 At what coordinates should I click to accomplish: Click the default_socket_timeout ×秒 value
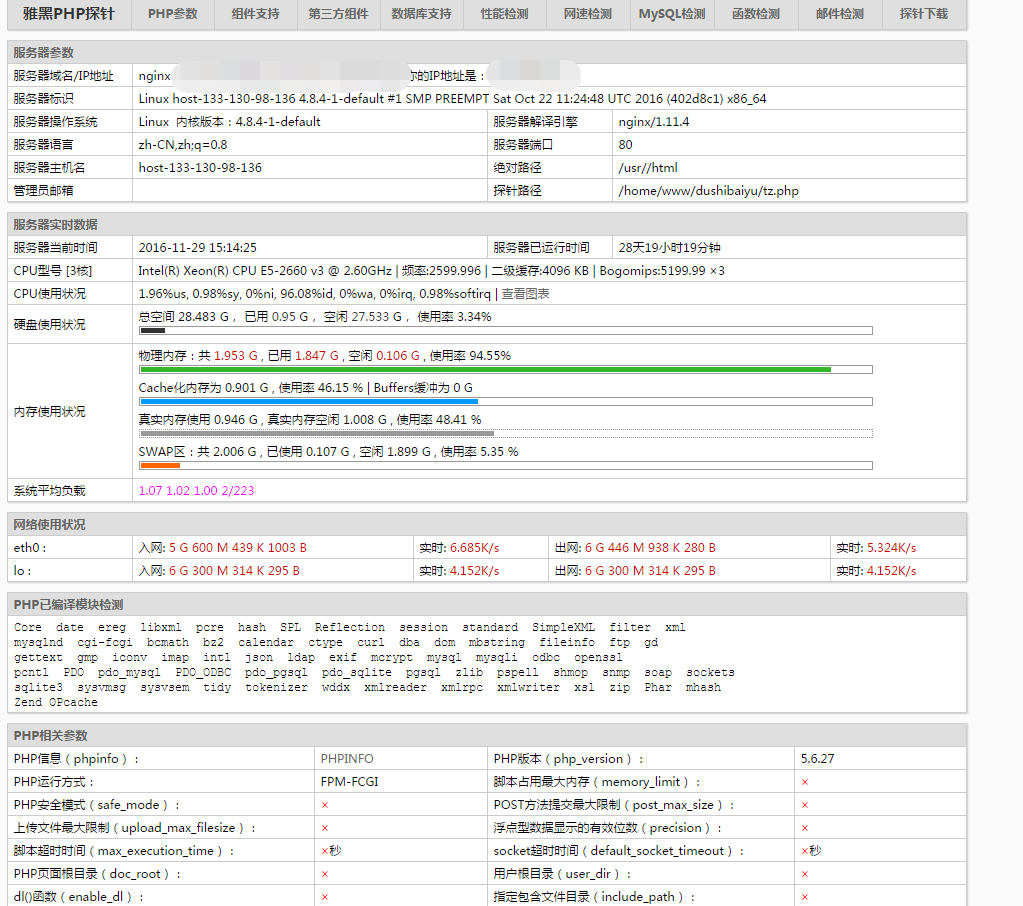click(x=811, y=851)
